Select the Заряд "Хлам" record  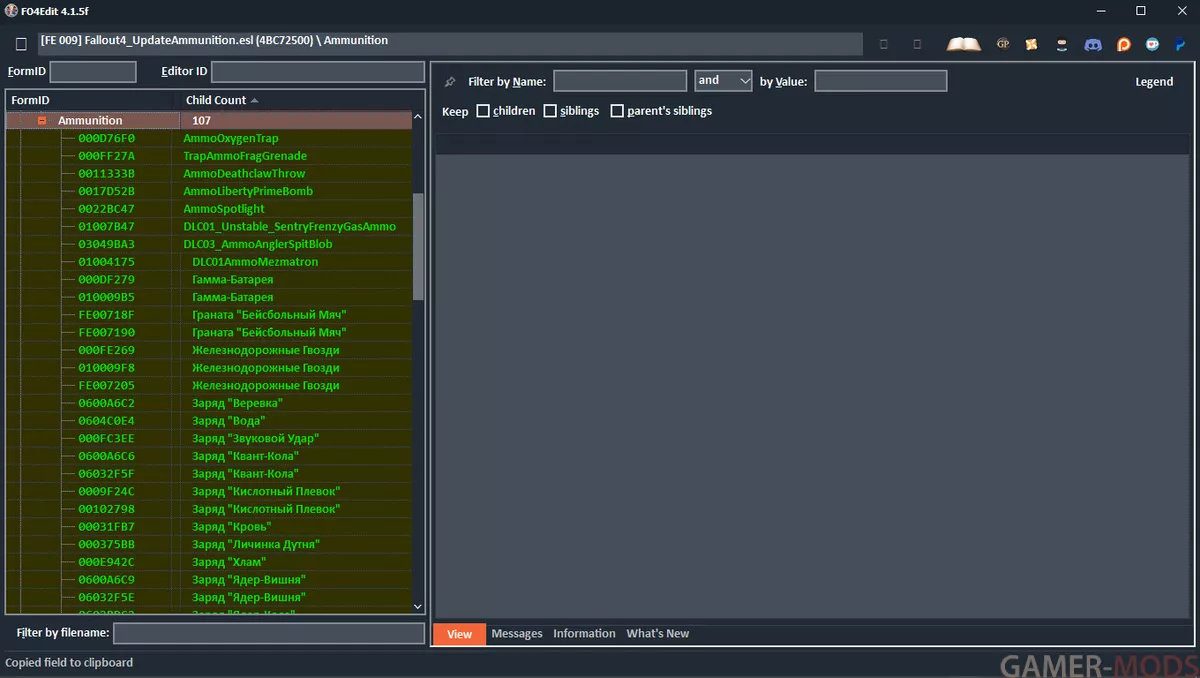(209, 562)
